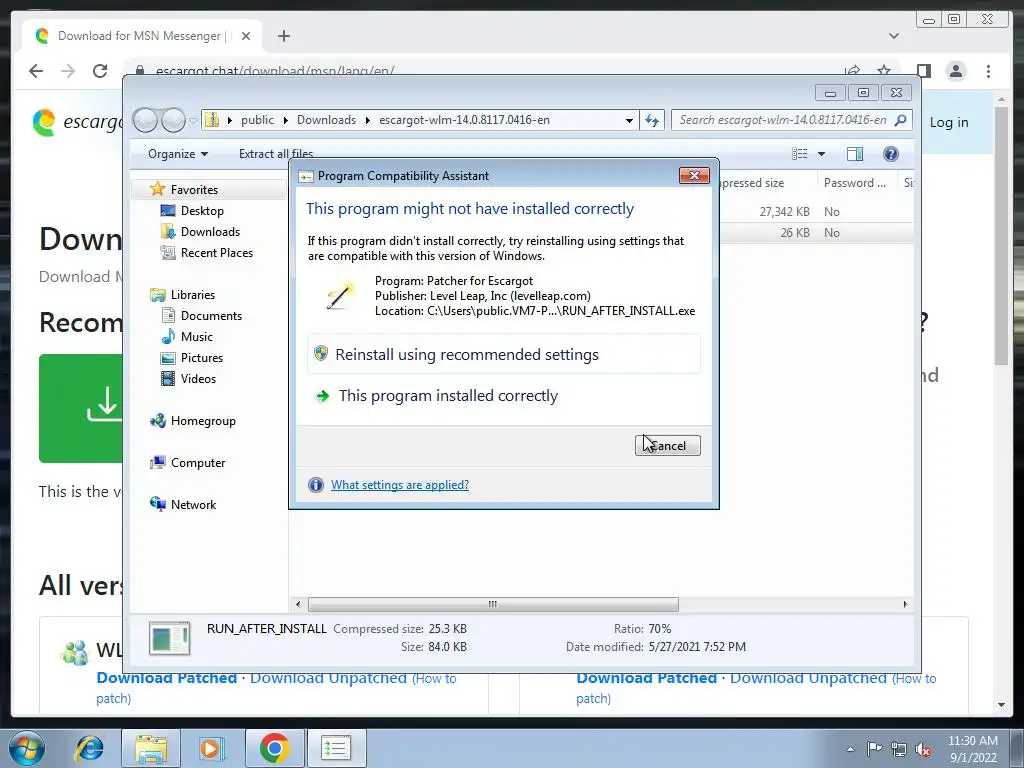Open the Music library

[197, 336]
